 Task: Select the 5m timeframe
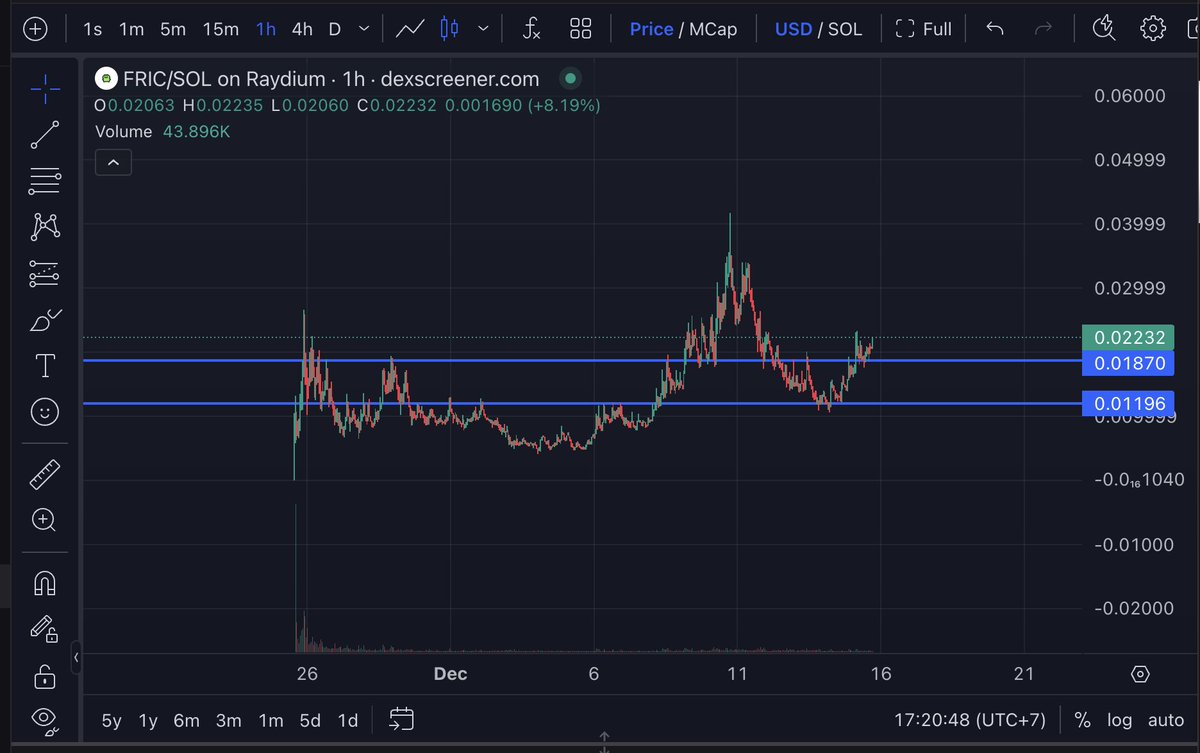tap(173, 29)
